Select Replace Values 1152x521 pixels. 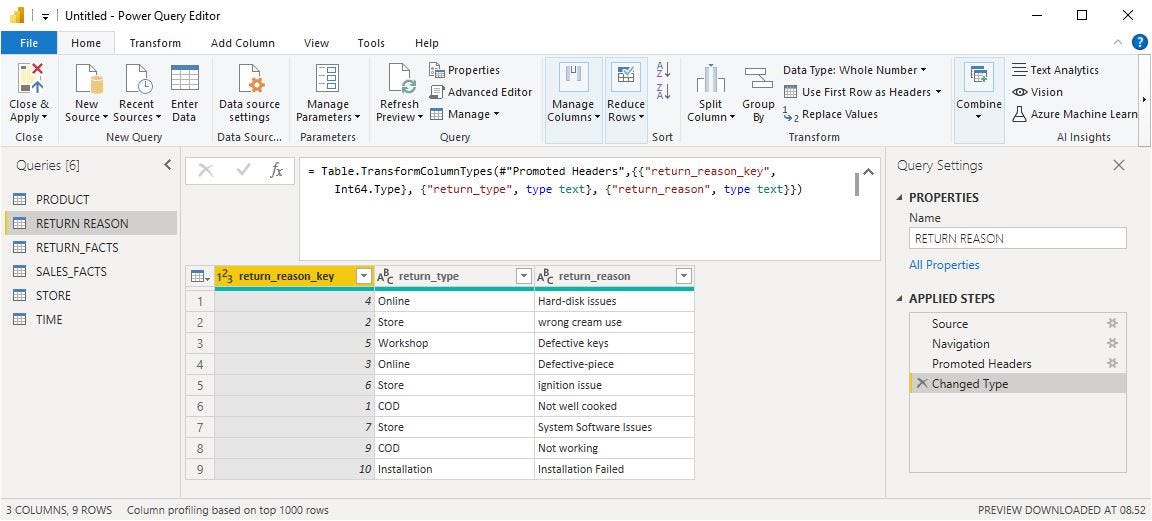[x=830, y=114]
